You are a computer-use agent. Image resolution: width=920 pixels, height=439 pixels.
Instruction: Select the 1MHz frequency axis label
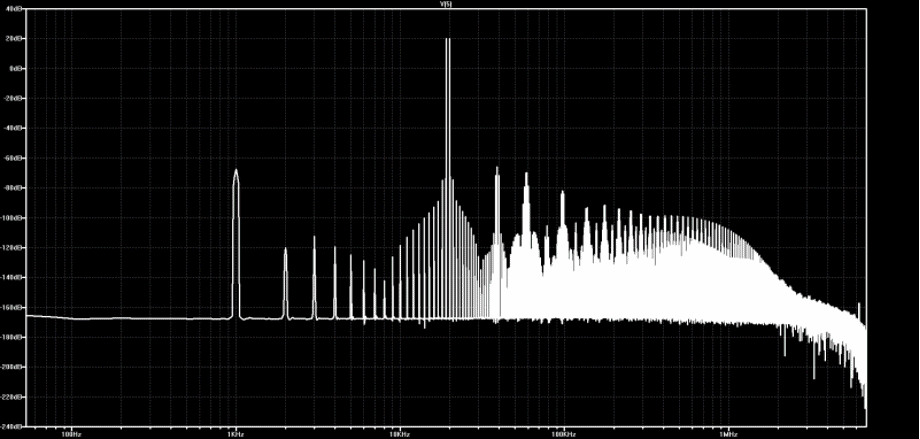(728, 434)
